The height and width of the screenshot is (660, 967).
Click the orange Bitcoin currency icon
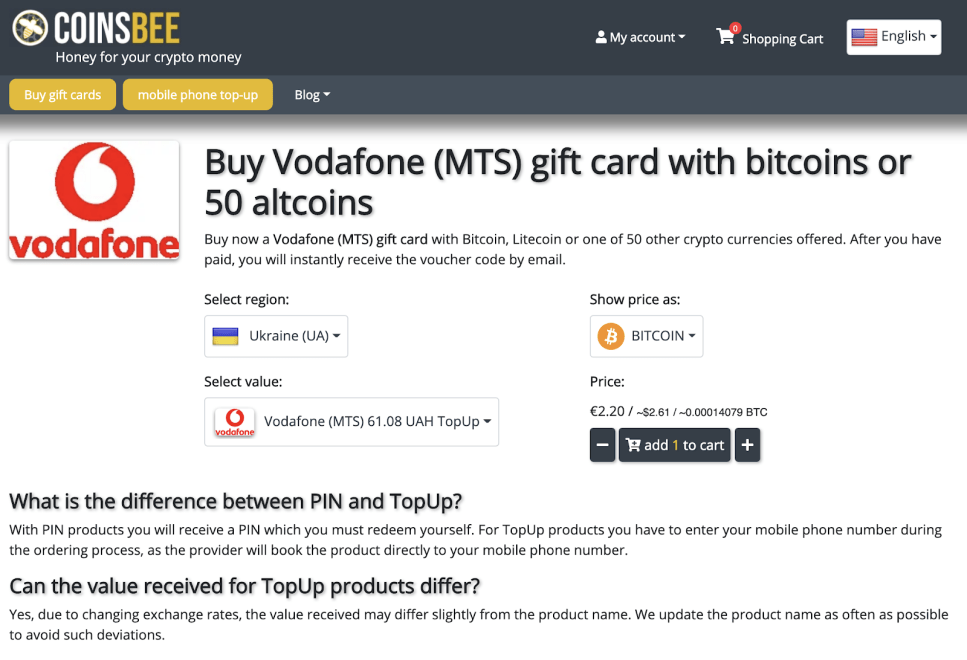pyautogui.click(x=610, y=336)
